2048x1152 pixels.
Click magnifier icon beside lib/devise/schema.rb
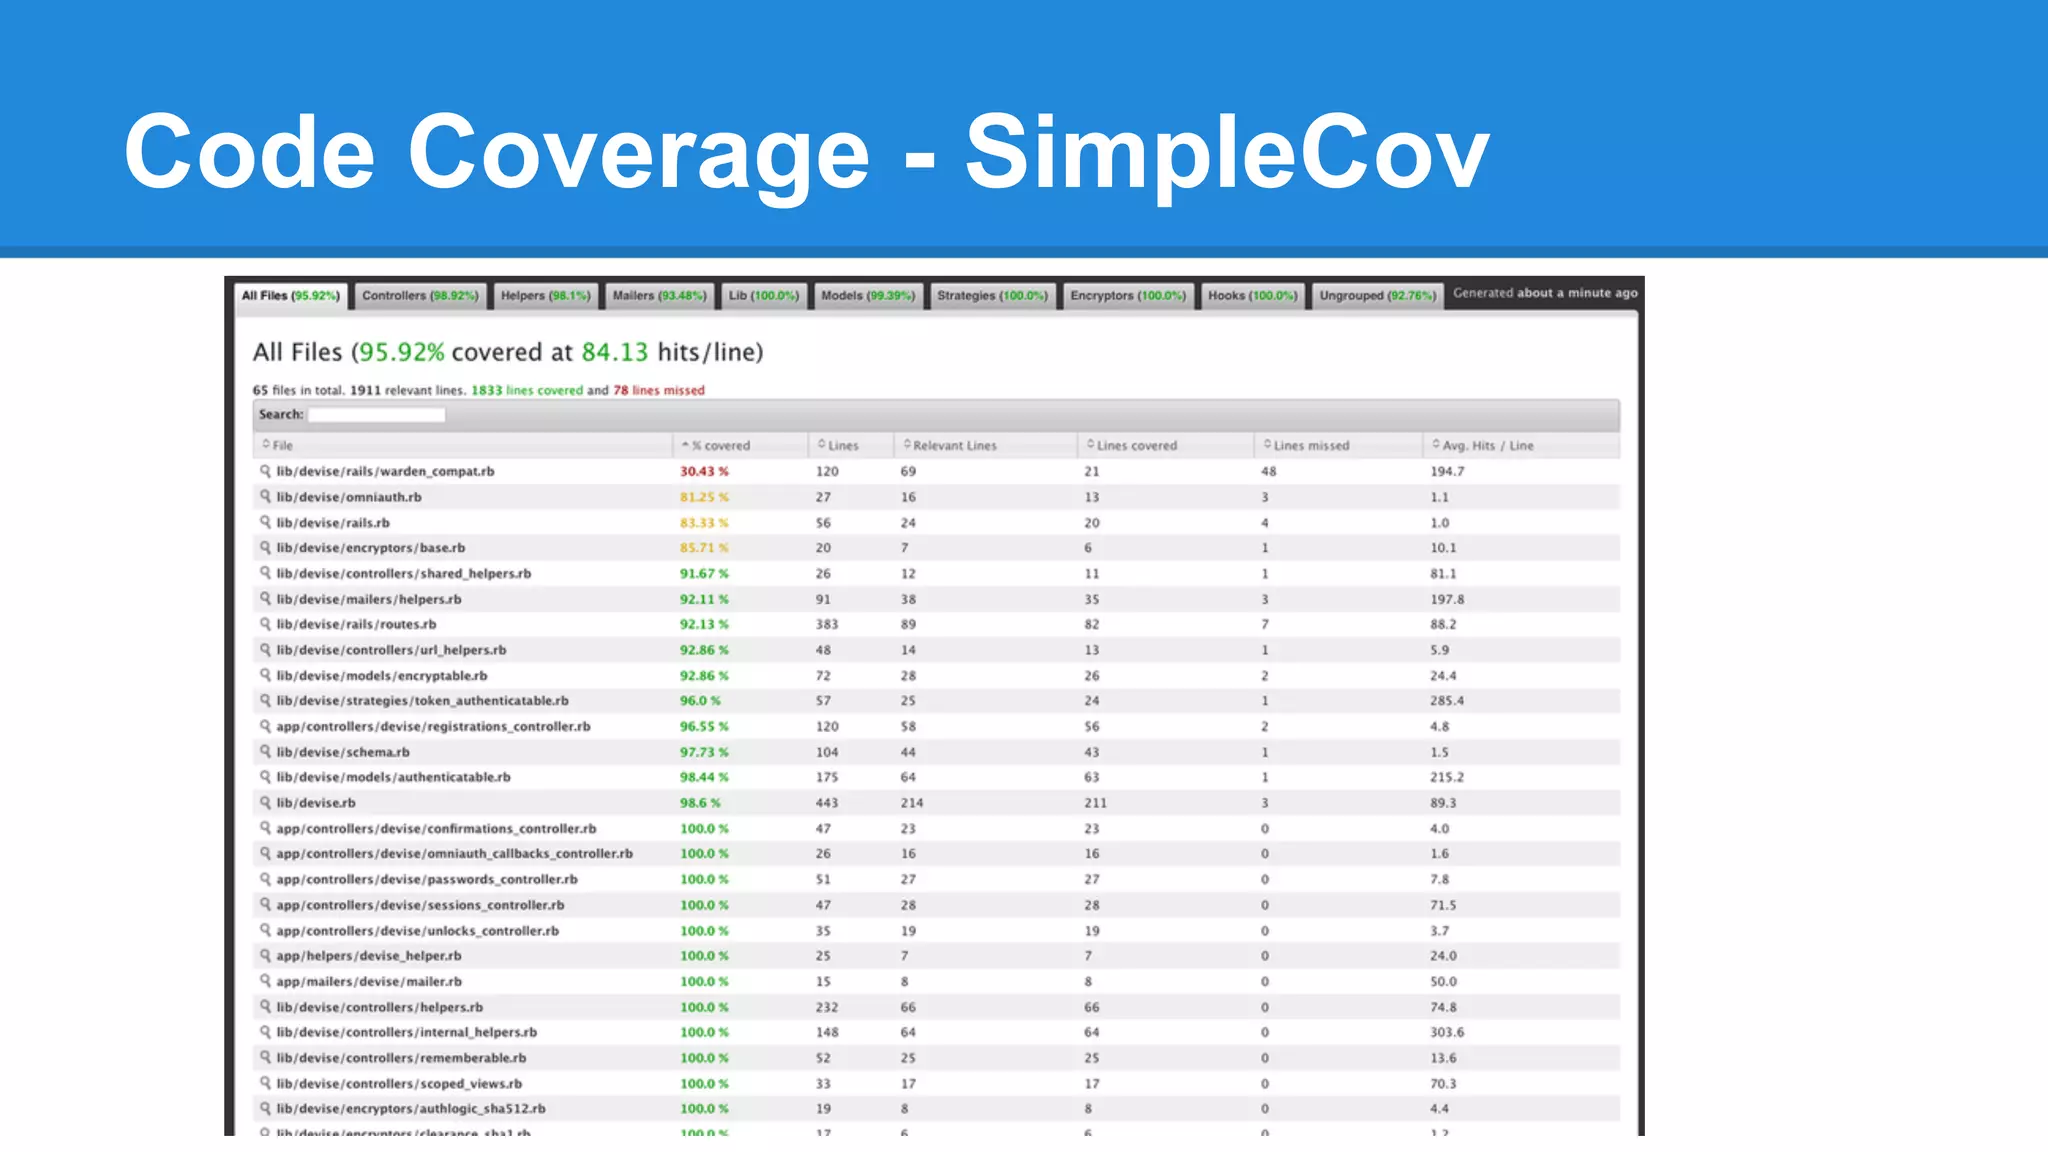click(x=265, y=751)
